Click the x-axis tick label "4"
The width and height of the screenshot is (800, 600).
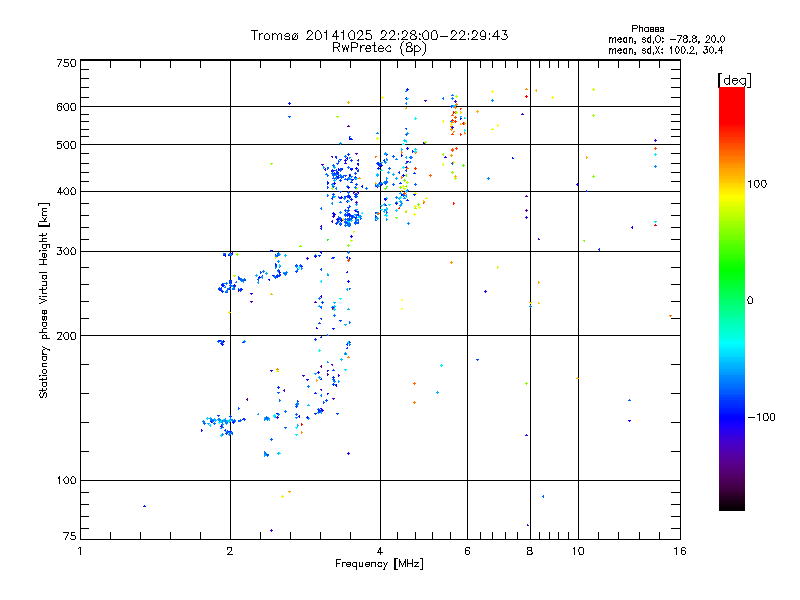click(380, 551)
